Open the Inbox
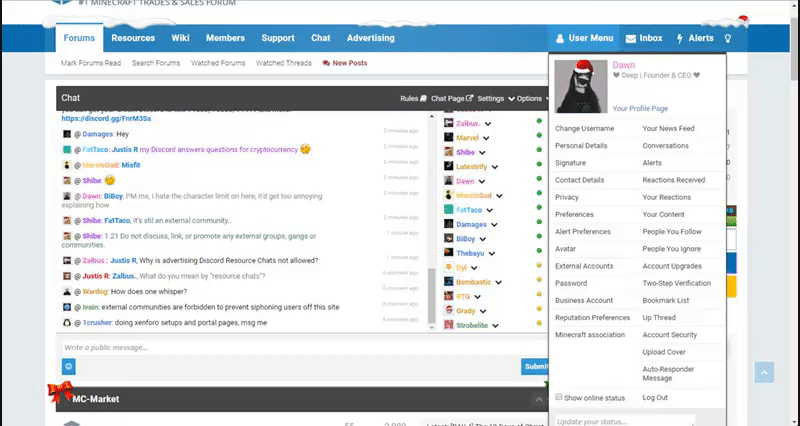 point(644,38)
